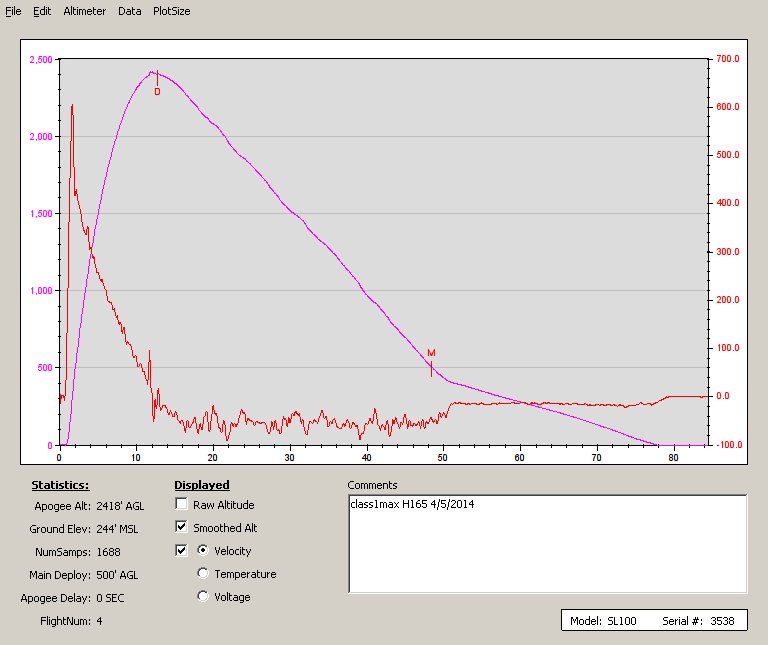Click the M main deploy marker on graph
The height and width of the screenshot is (645, 768).
tap(431, 353)
